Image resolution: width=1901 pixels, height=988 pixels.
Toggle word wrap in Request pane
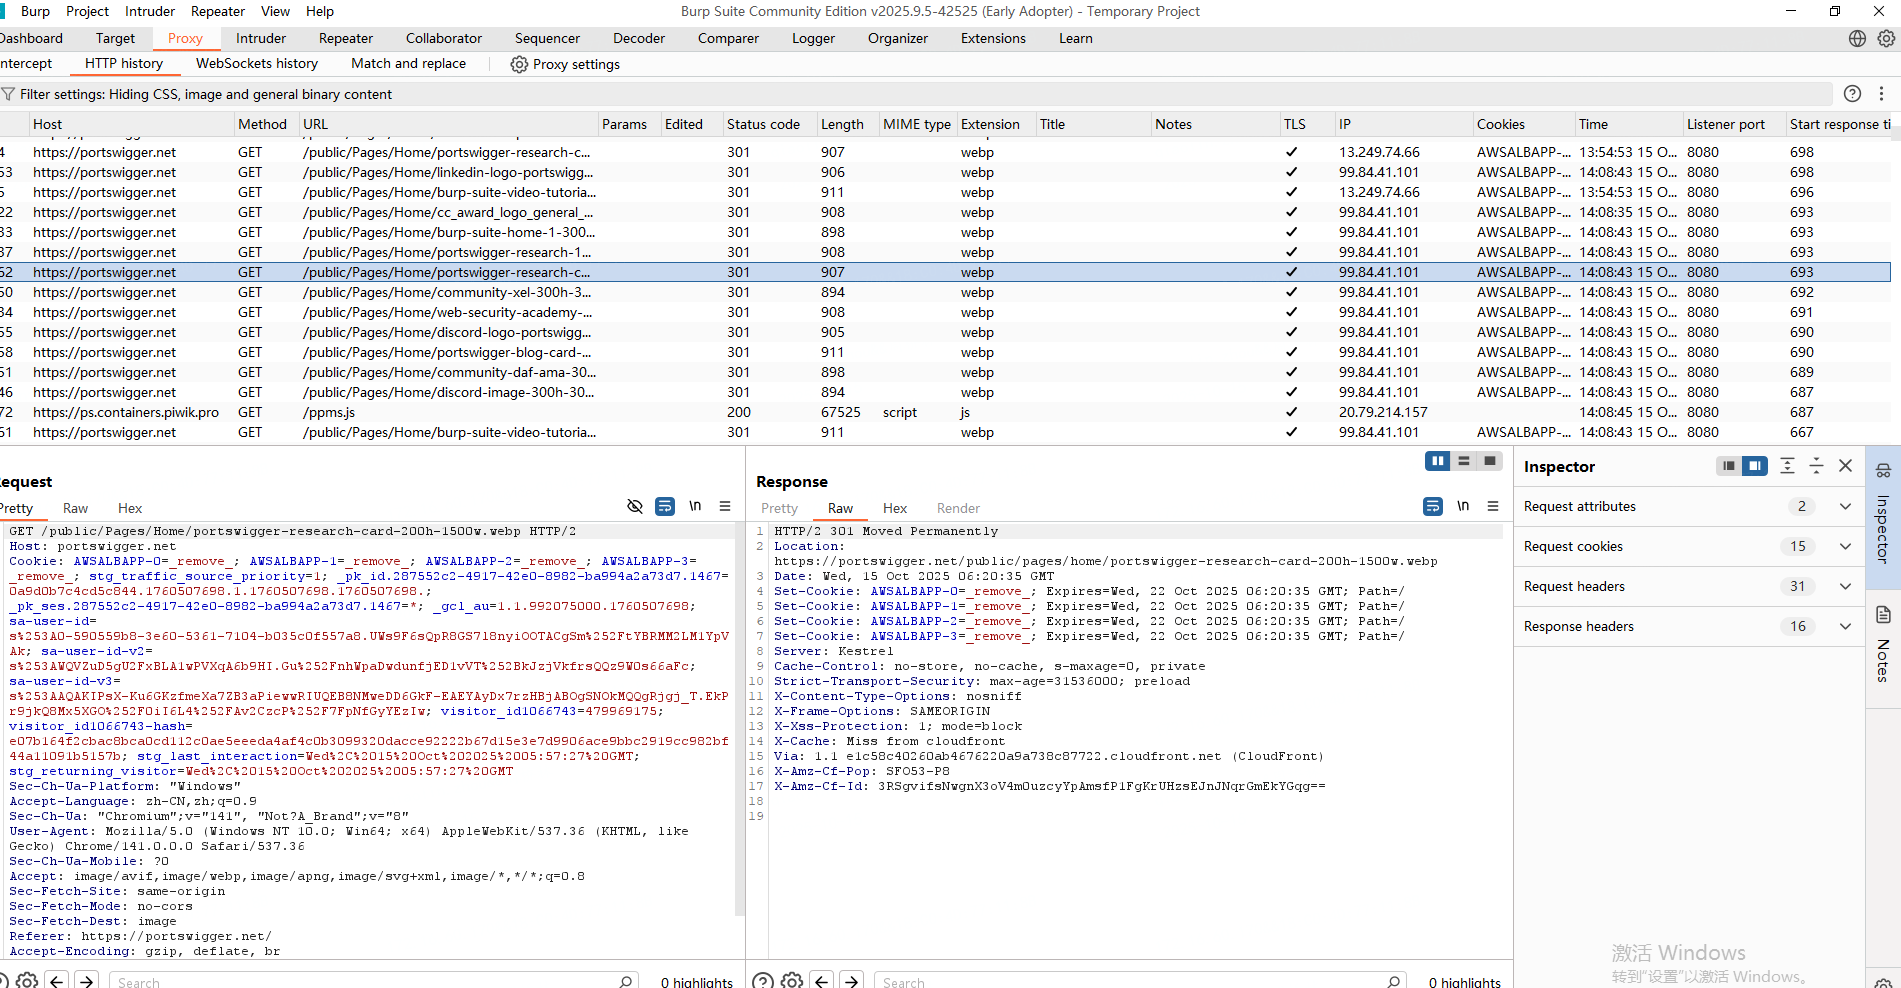click(665, 506)
